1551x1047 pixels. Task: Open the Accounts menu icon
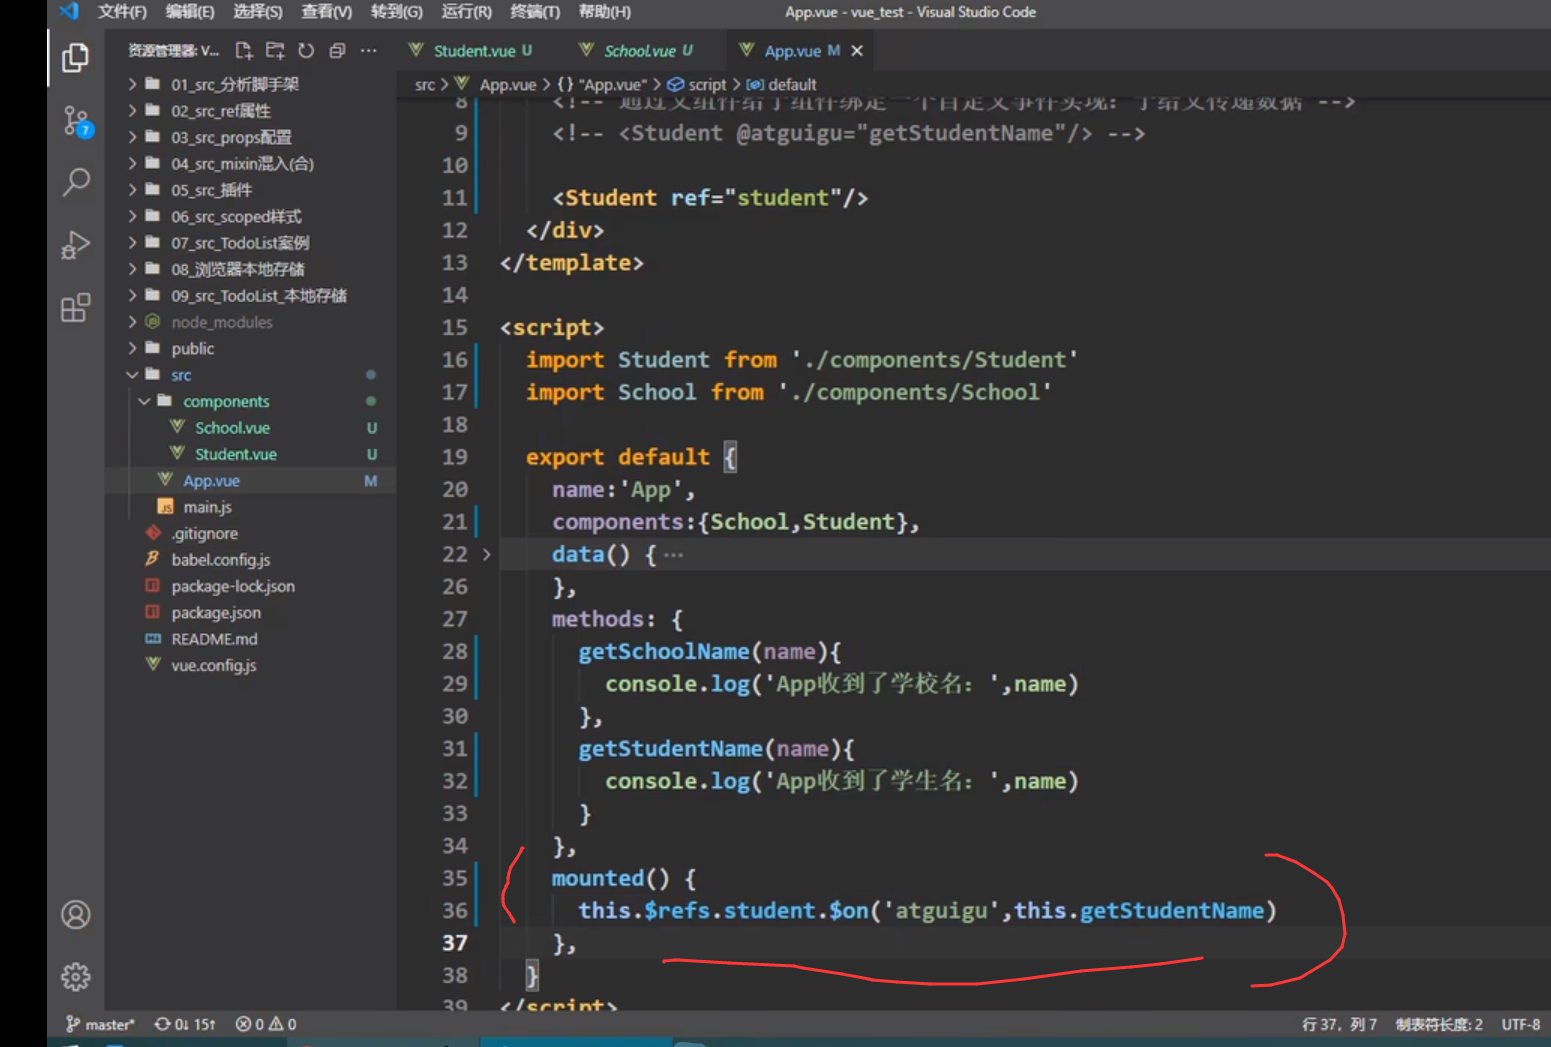(75, 914)
